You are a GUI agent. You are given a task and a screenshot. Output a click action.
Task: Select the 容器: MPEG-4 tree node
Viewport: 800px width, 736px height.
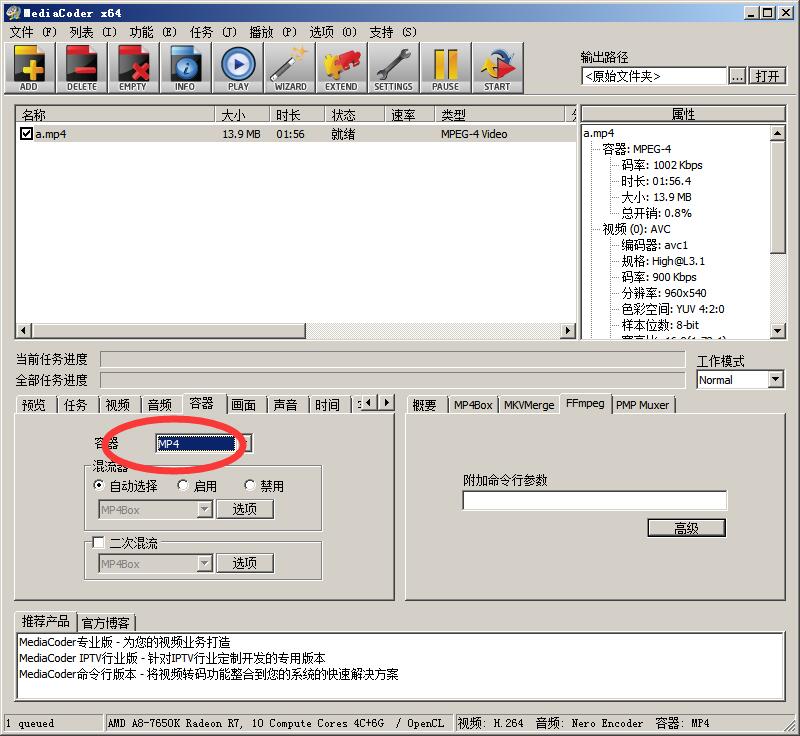[x=636, y=149]
